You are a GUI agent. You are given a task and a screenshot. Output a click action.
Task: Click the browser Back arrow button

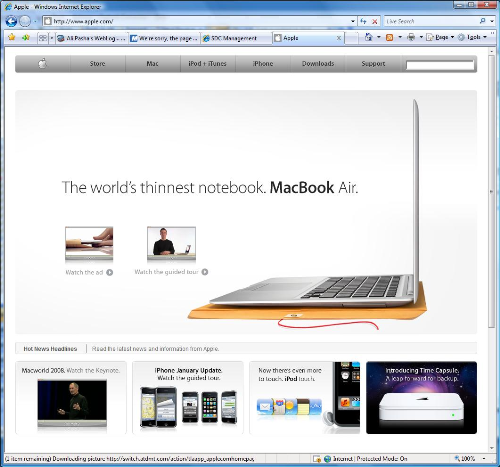pyautogui.click(x=11, y=21)
